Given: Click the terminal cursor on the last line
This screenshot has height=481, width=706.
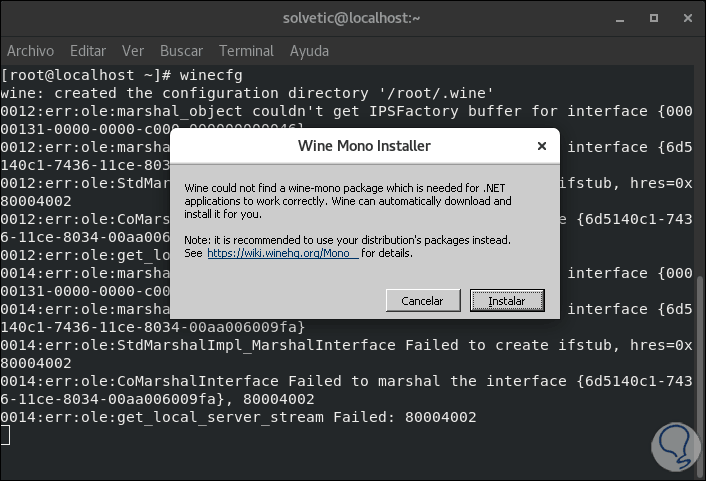Looking at the screenshot, I should coord(6,435).
